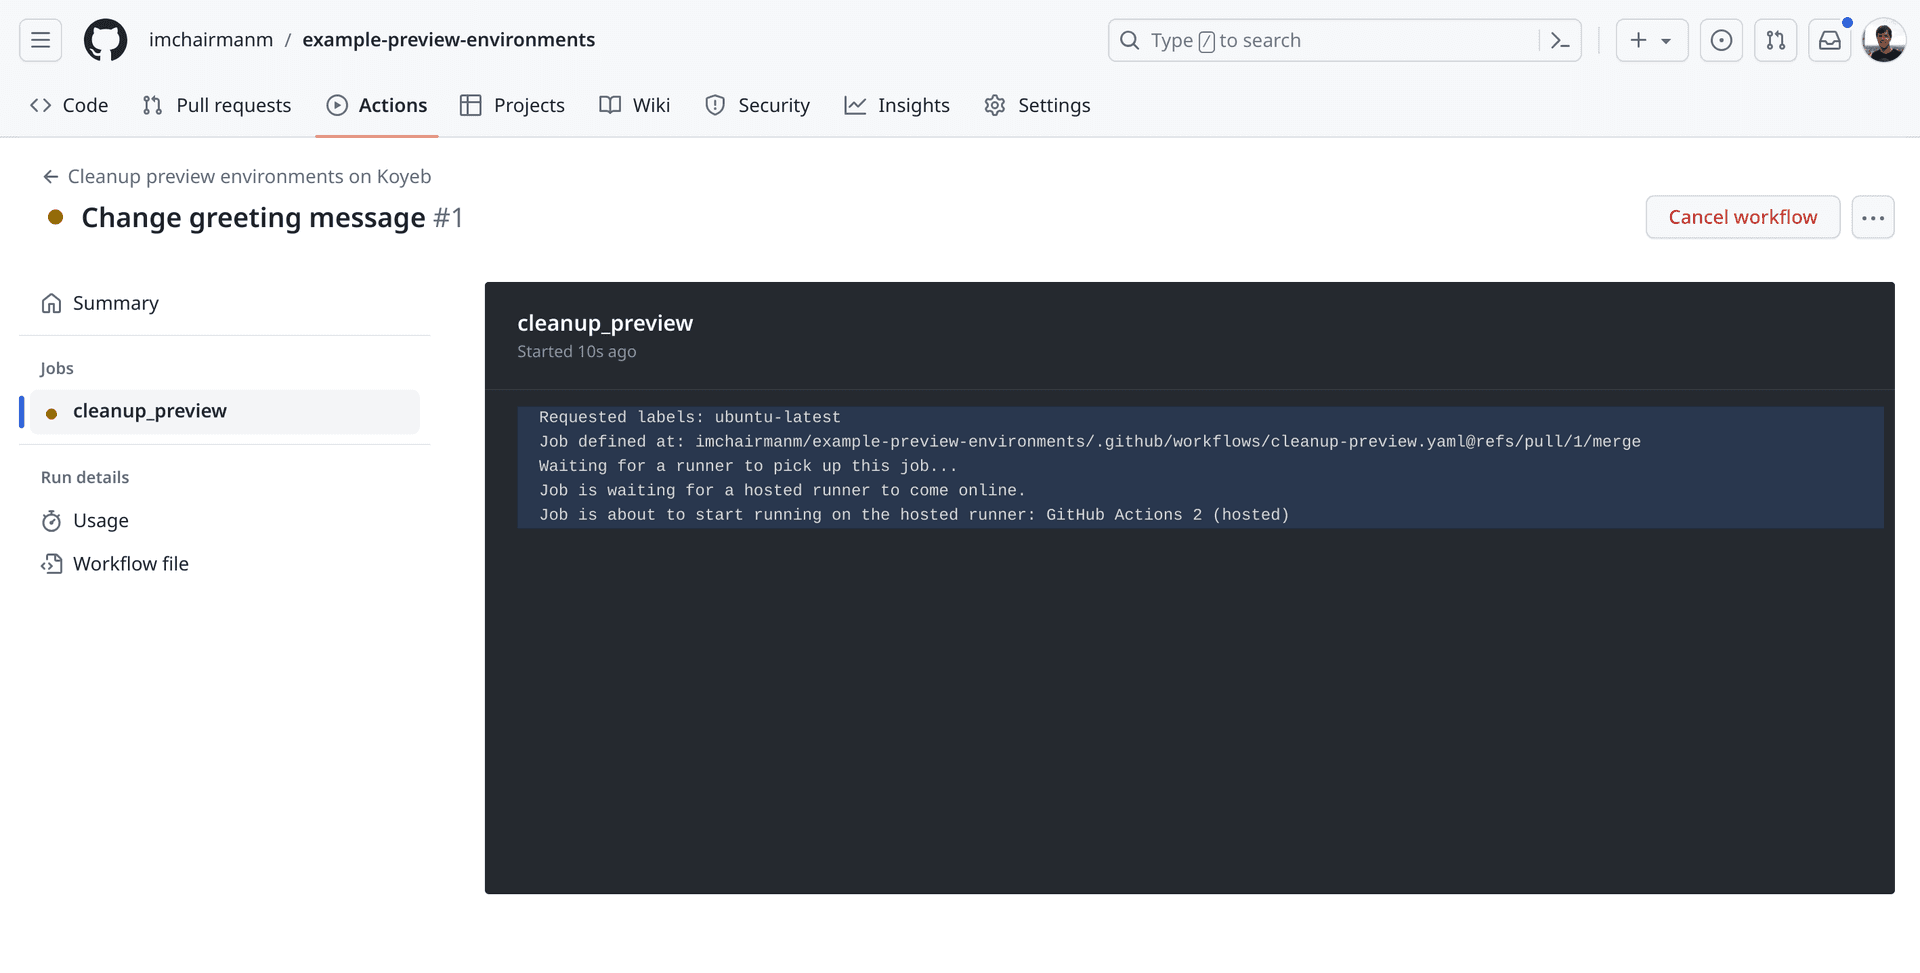This screenshot has width=1920, height=973.
Task: Select the cleanup_preview job under Jobs
Action: 150,411
